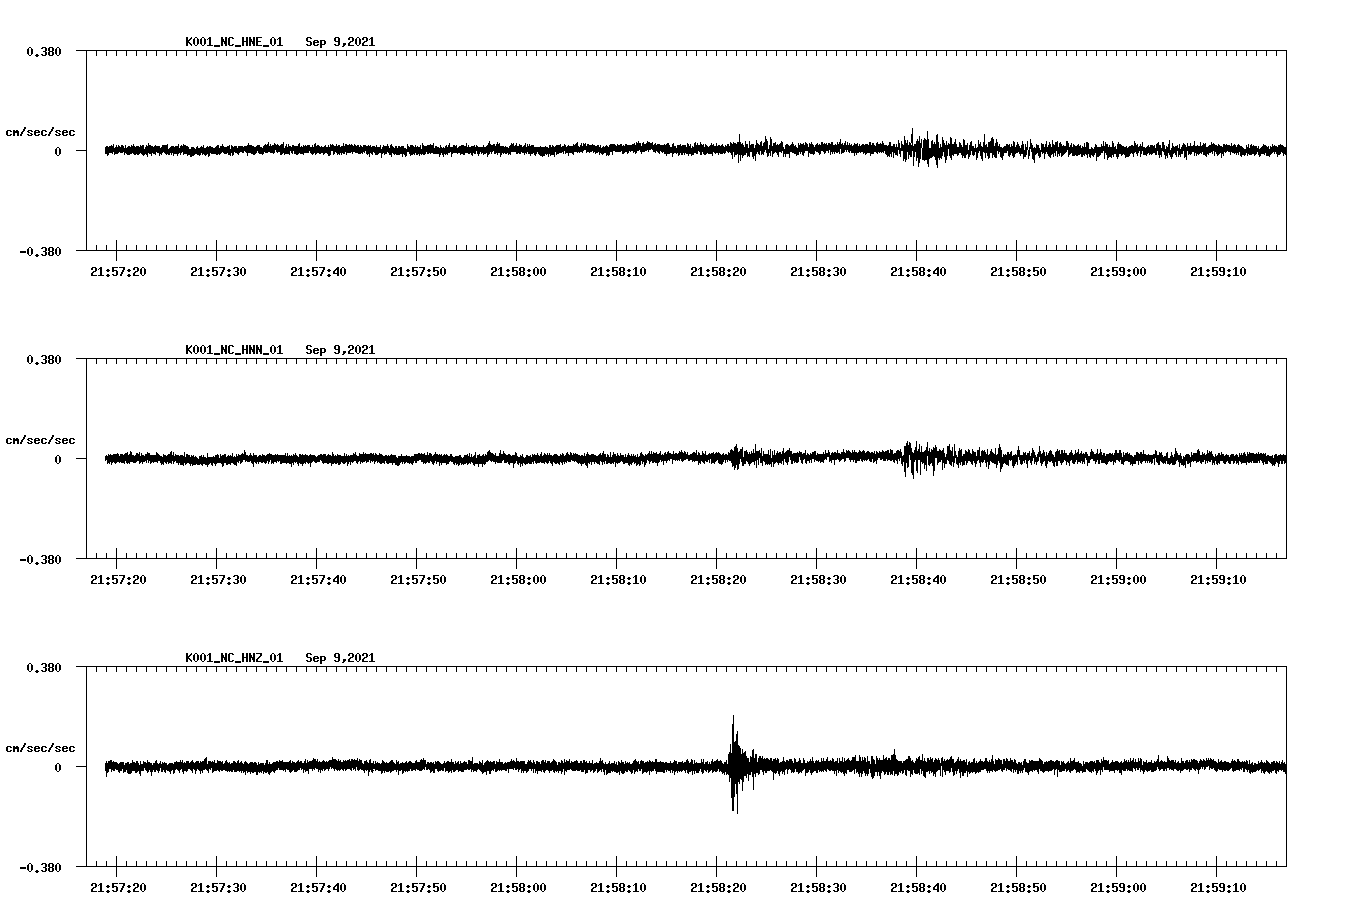The width and height of the screenshot is (1358, 924).
Task: Click 21:58:40 time label under HNE plot
Action: (918, 272)
